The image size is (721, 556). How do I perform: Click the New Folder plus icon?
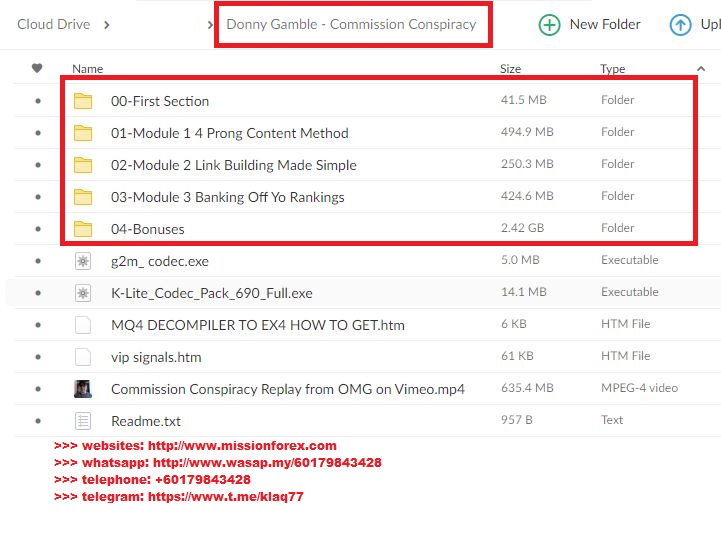pyautogui.click(x=549, y=25)
